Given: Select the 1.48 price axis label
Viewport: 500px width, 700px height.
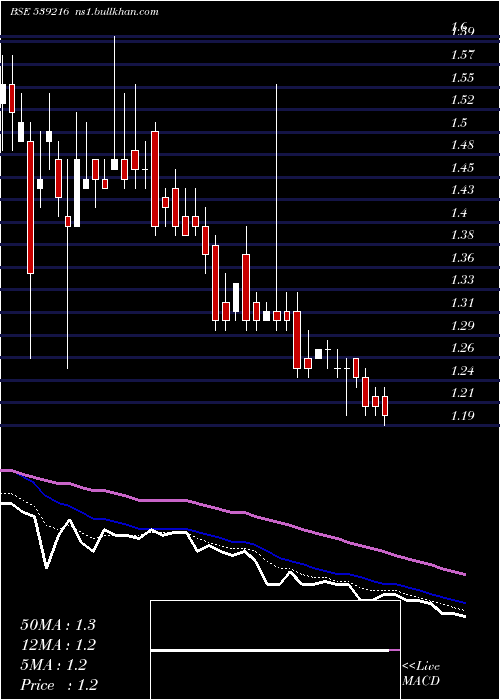Looking at the screenshot, I should click(462, 145).
